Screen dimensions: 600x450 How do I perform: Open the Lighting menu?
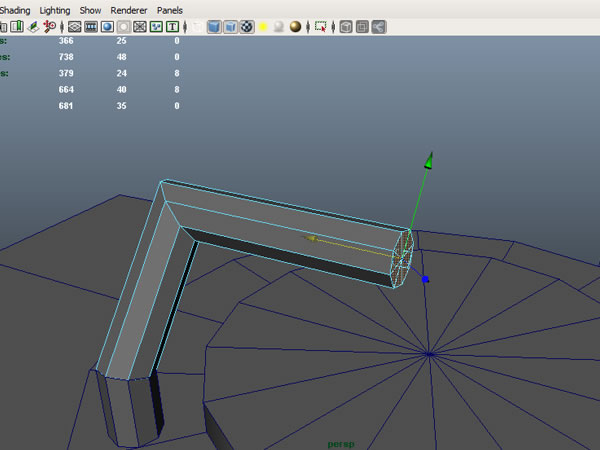click(55, 9)
